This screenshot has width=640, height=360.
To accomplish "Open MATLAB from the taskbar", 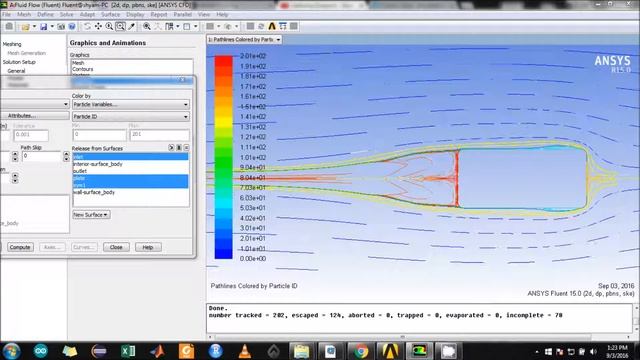I will [157, 351].
